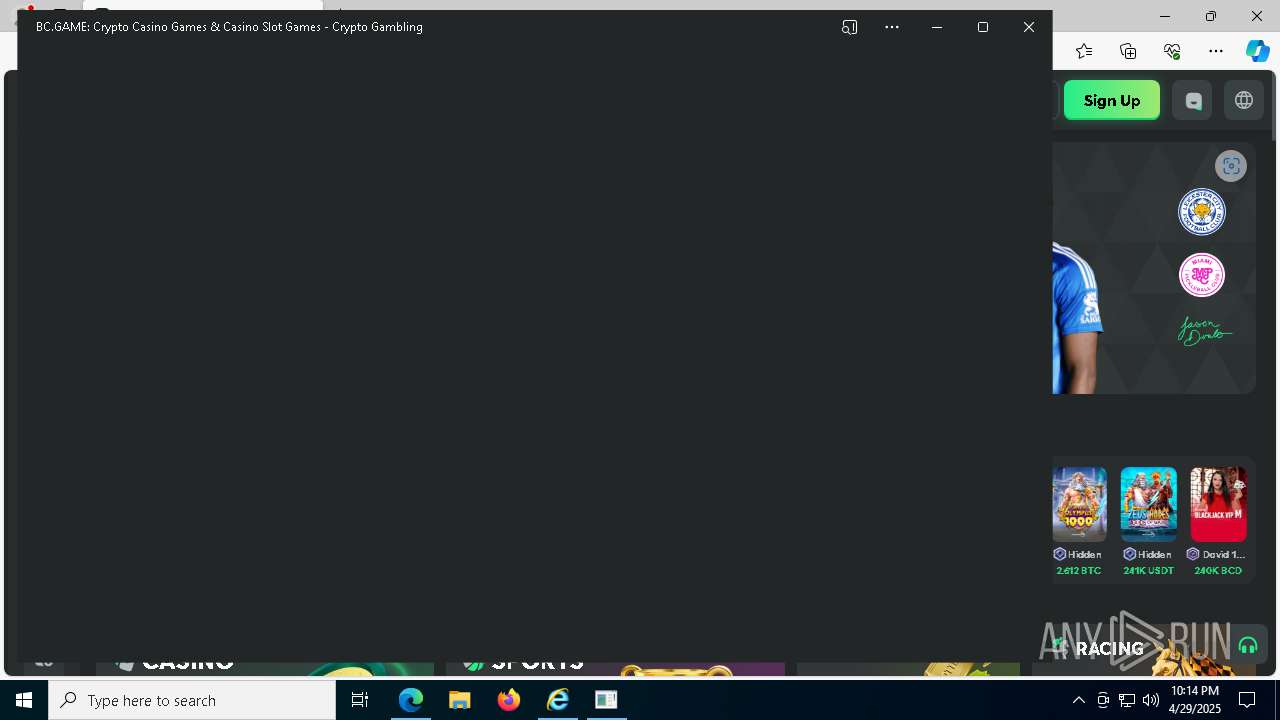Open the globe language selector icon
Viewport: 1280px width, 720px height.
point(1244,100)
